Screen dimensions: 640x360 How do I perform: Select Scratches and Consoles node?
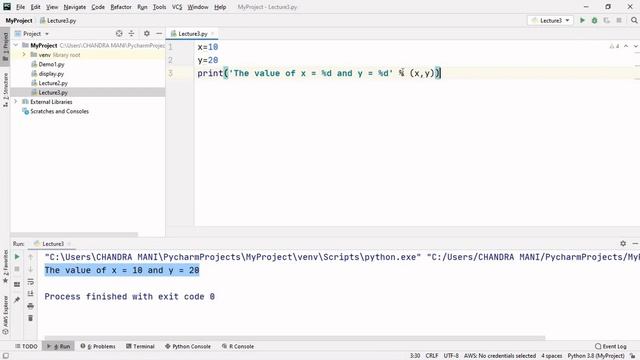pyautogui.click(x=59, y=111)
